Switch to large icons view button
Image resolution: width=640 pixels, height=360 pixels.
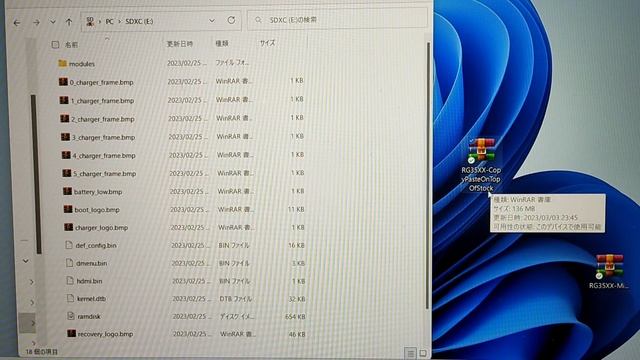pos(423,353)
